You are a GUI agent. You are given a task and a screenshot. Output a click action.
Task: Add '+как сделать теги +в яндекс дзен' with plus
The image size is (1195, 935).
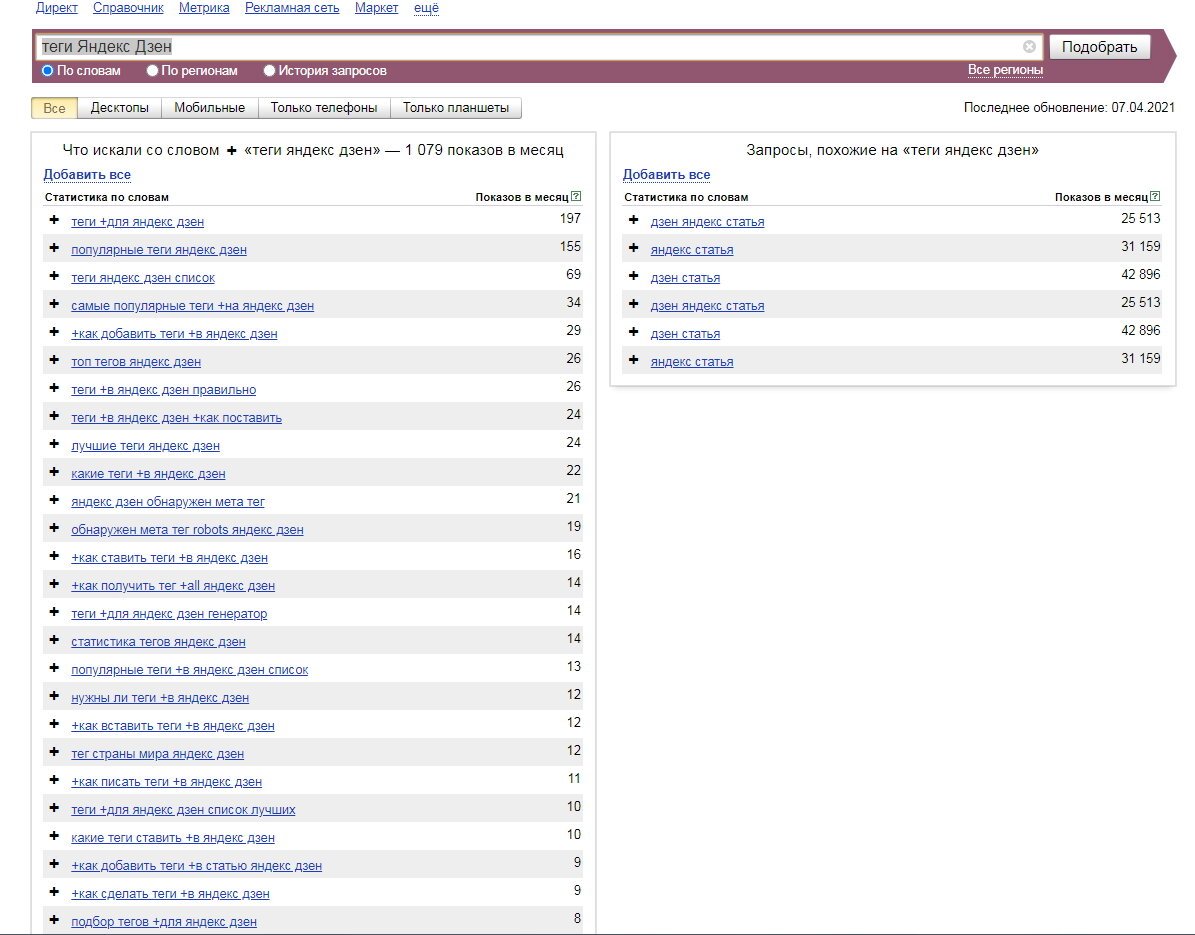point(54,892)
